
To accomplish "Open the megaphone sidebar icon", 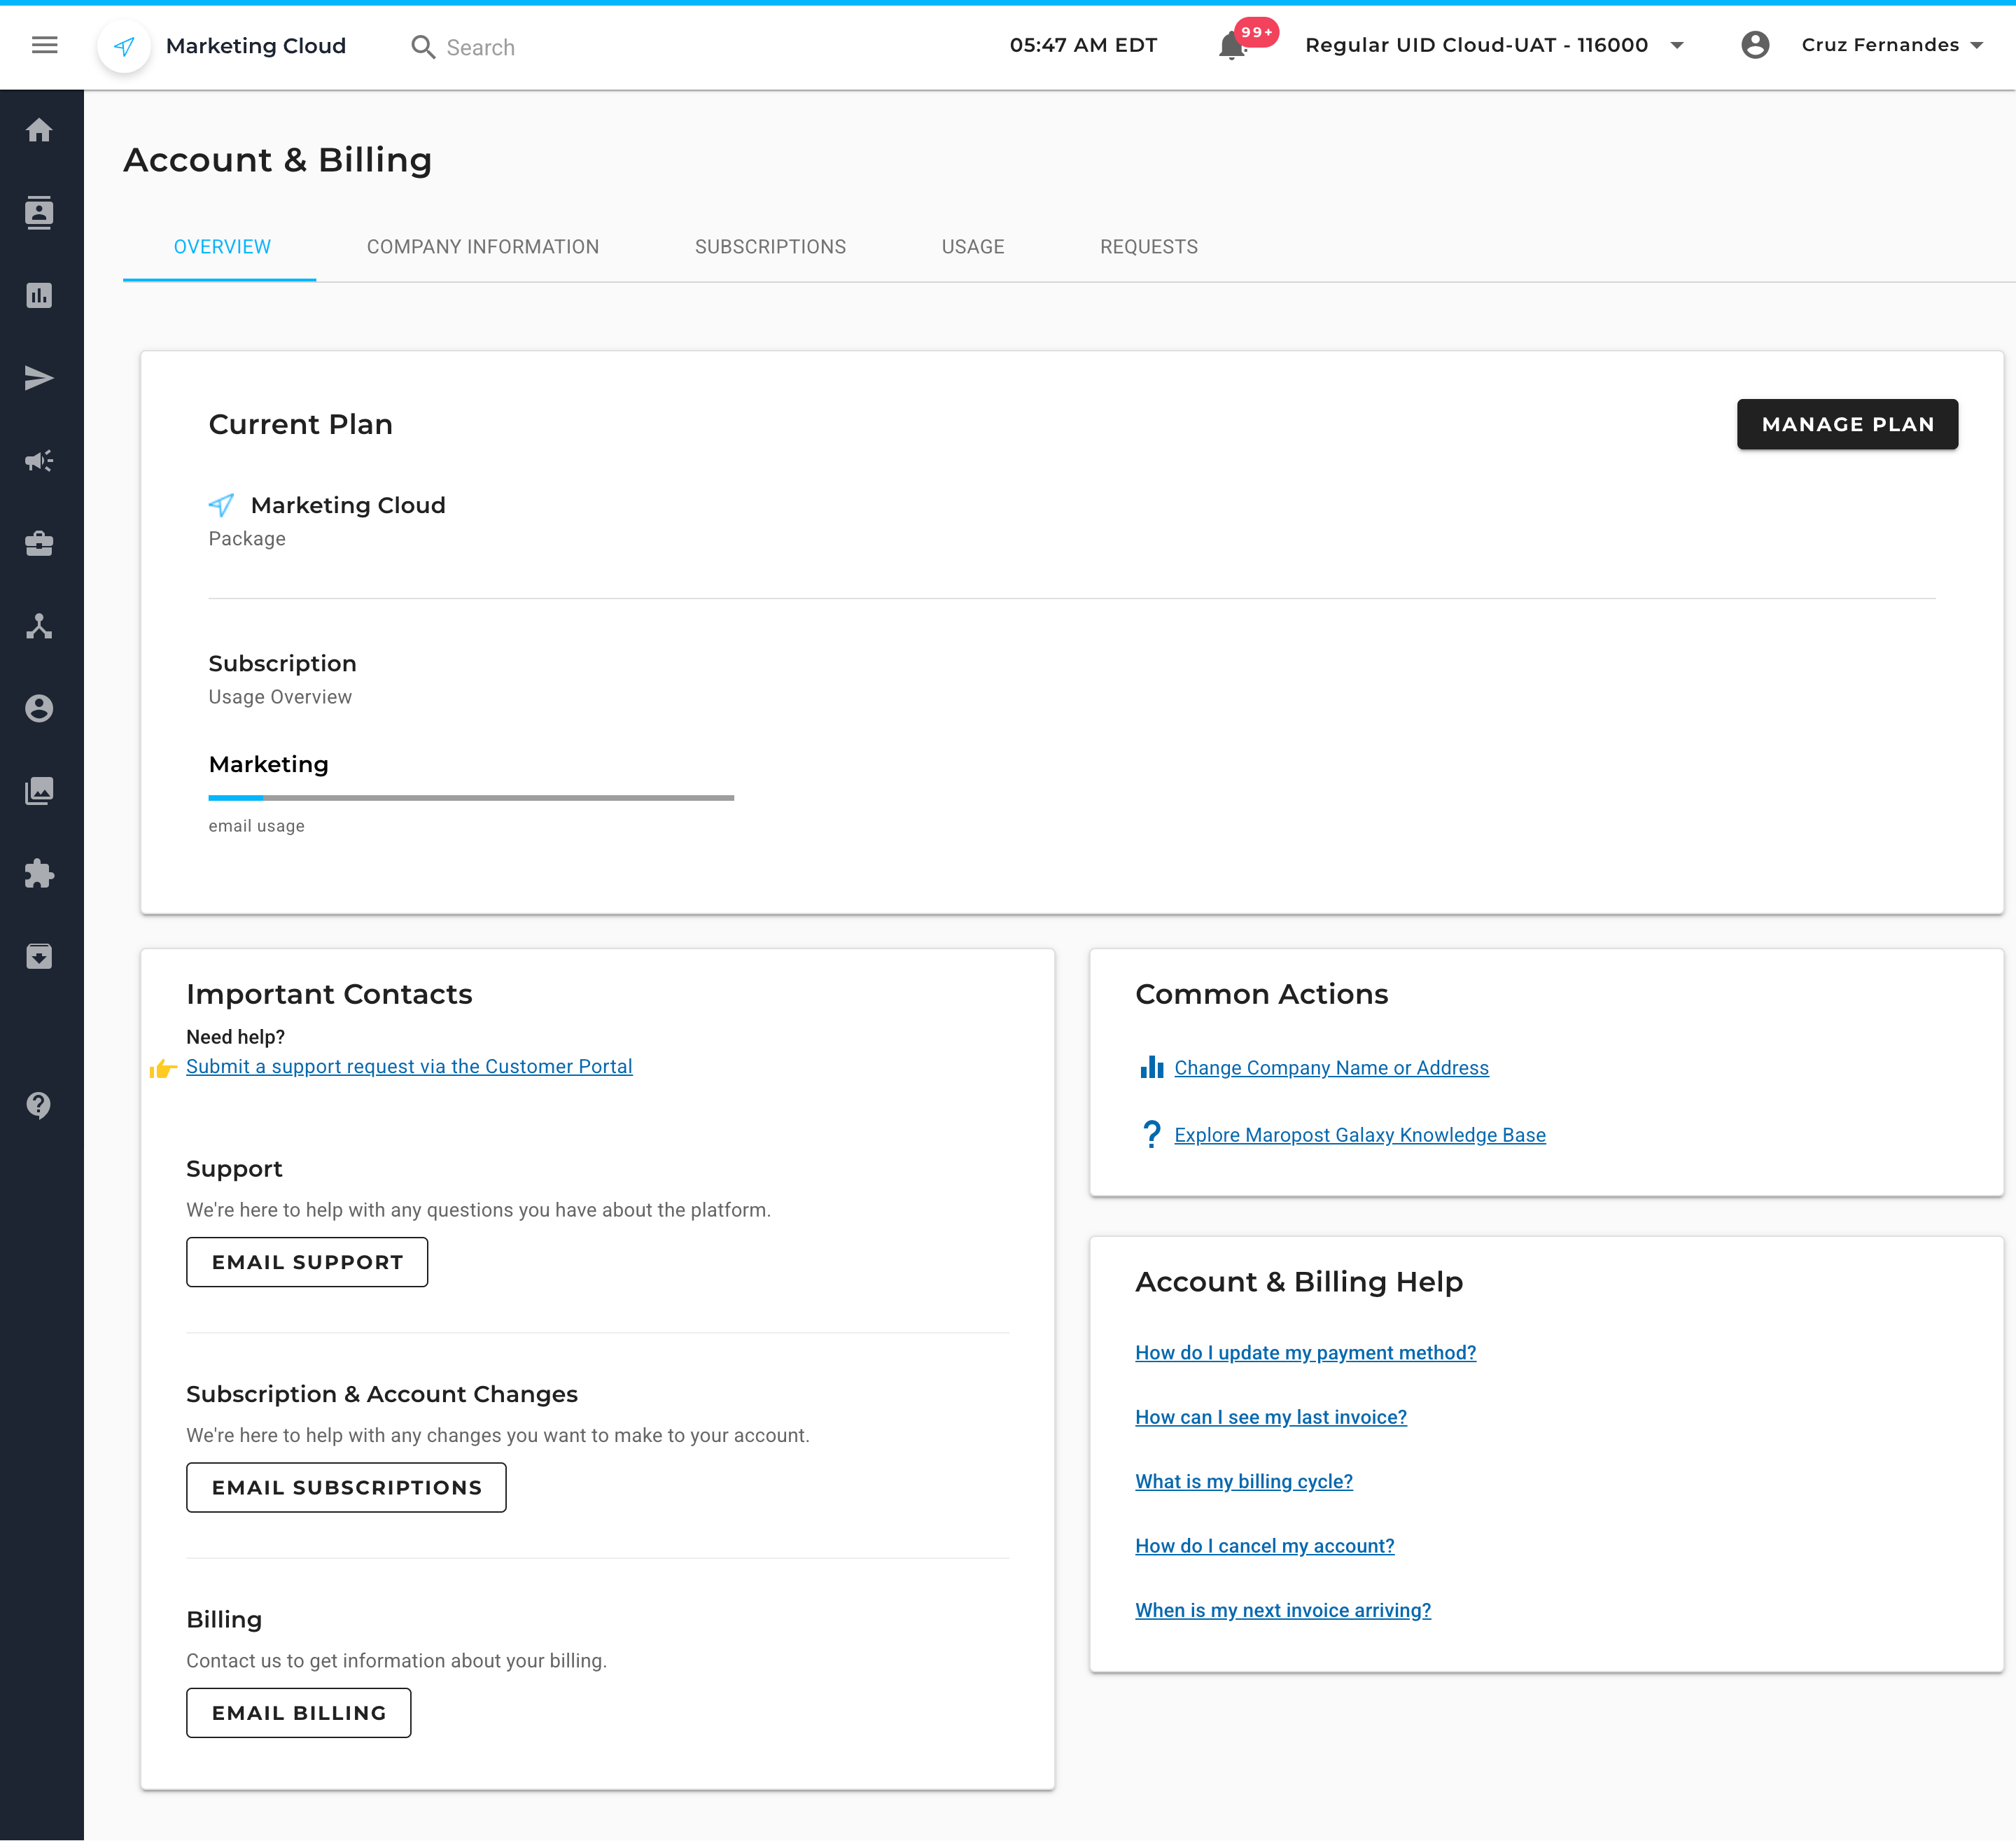I will pyautogui.click(x=39, y=461).
